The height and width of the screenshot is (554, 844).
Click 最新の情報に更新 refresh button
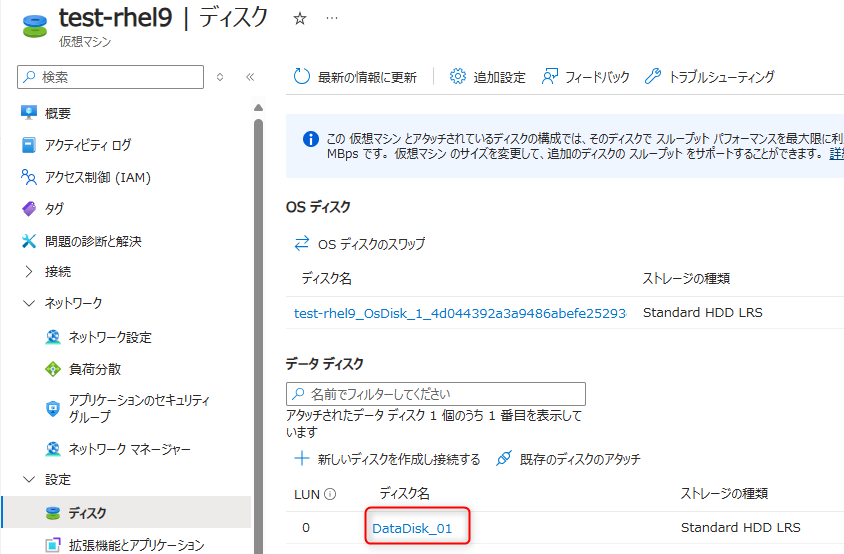[x=355, y=77]
